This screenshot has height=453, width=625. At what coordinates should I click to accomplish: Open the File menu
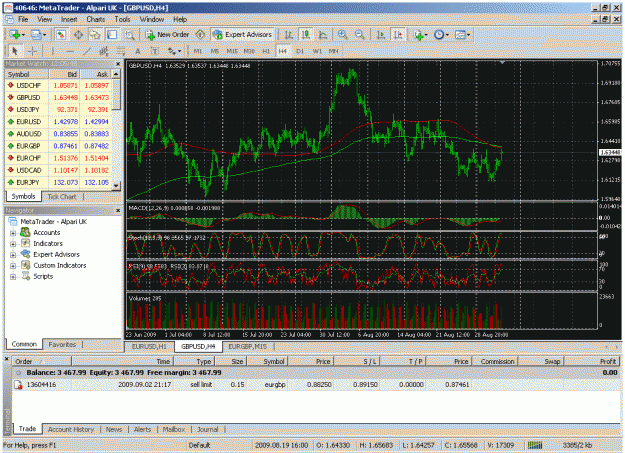[23, 19]
